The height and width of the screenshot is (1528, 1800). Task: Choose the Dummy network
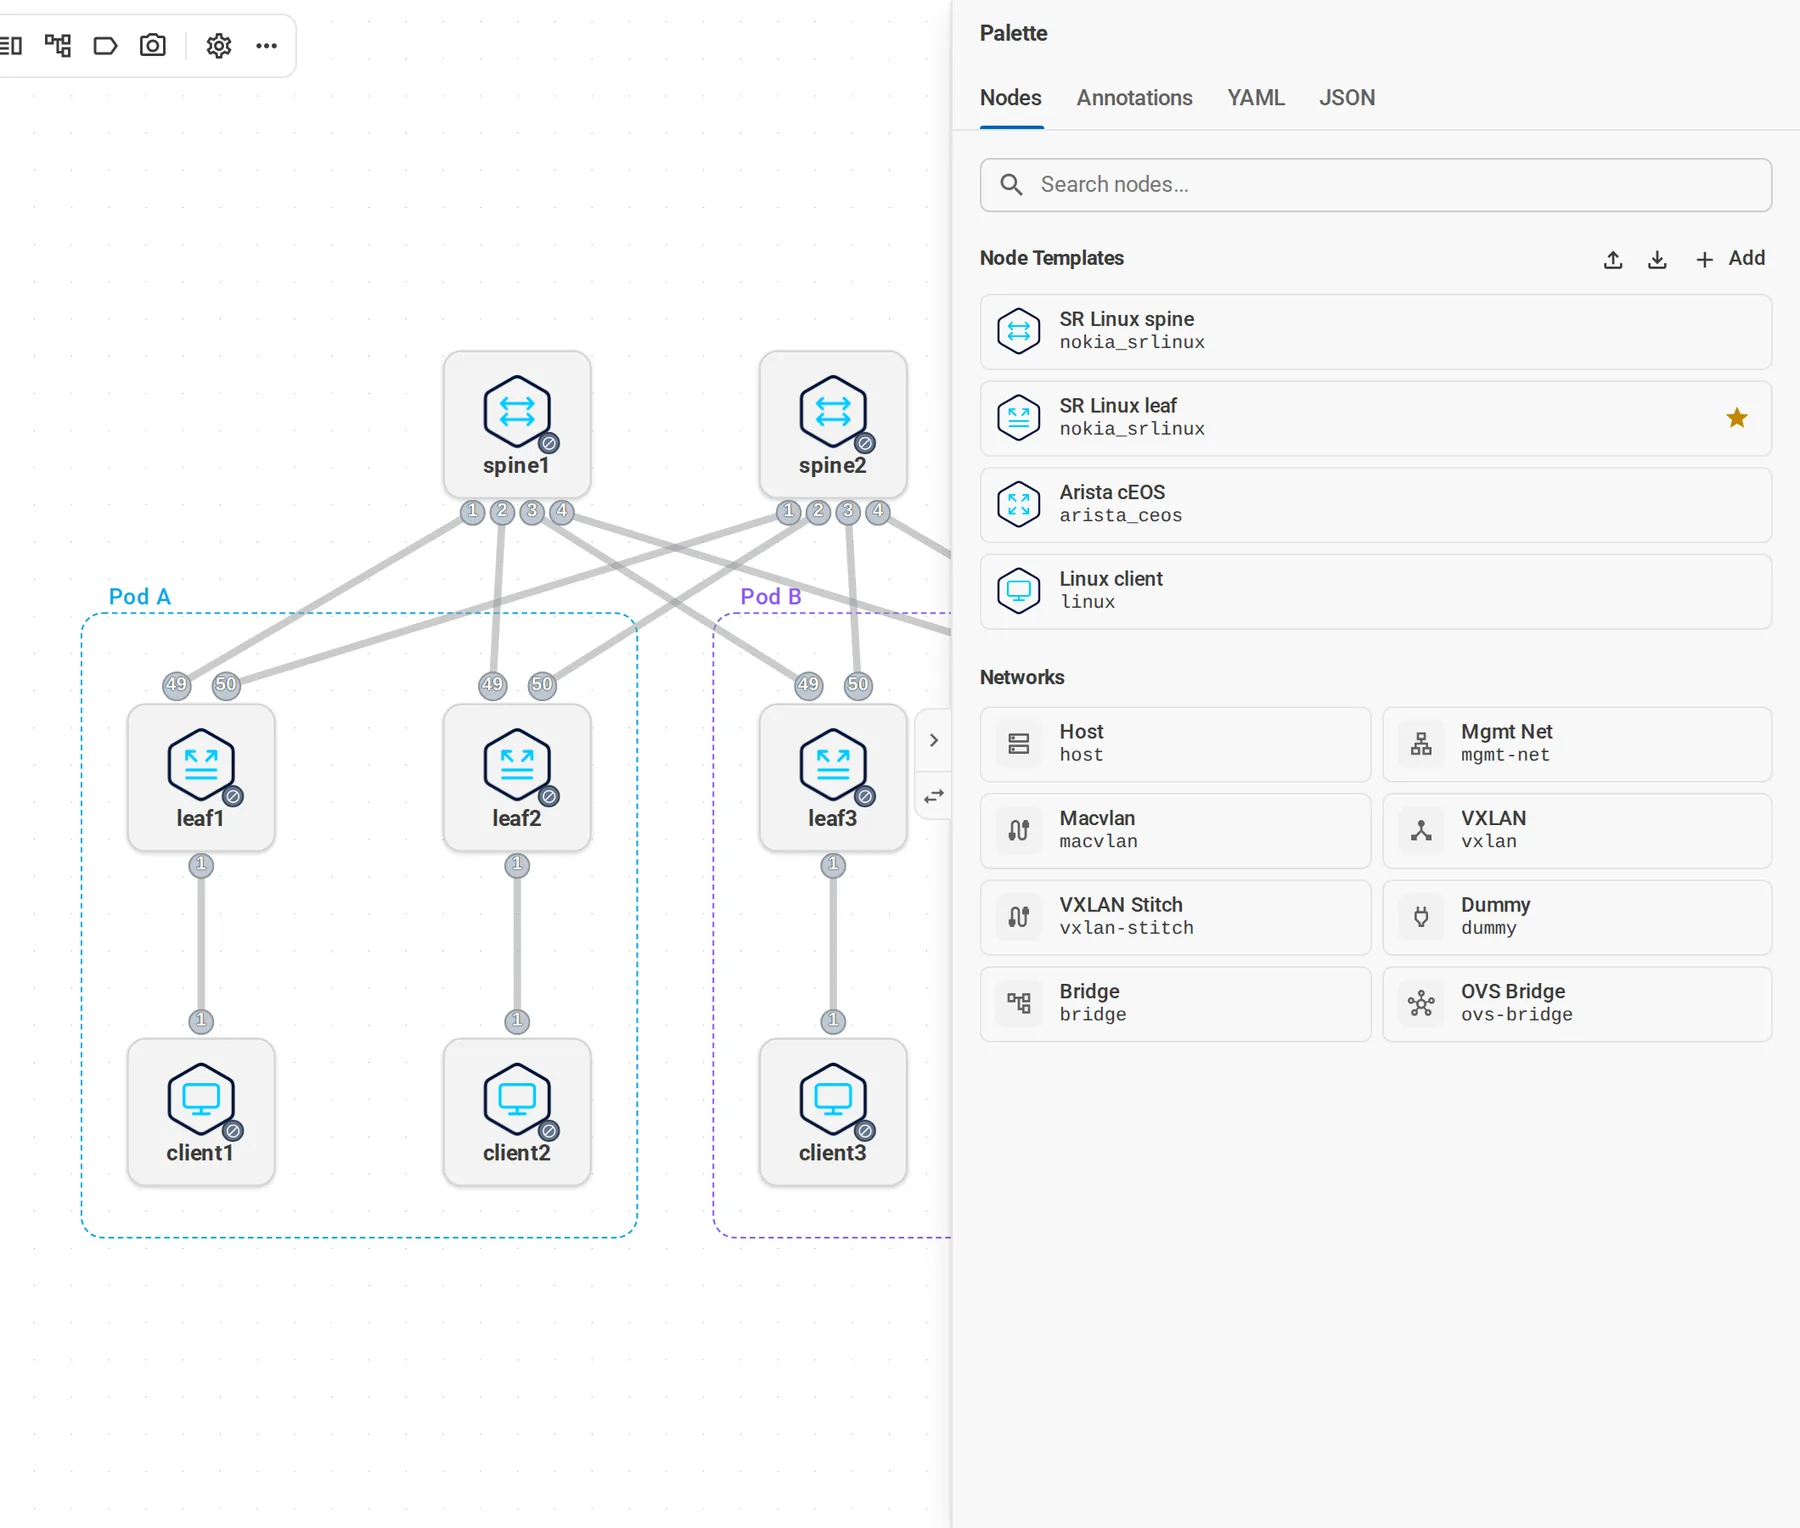pos(1577,917)
